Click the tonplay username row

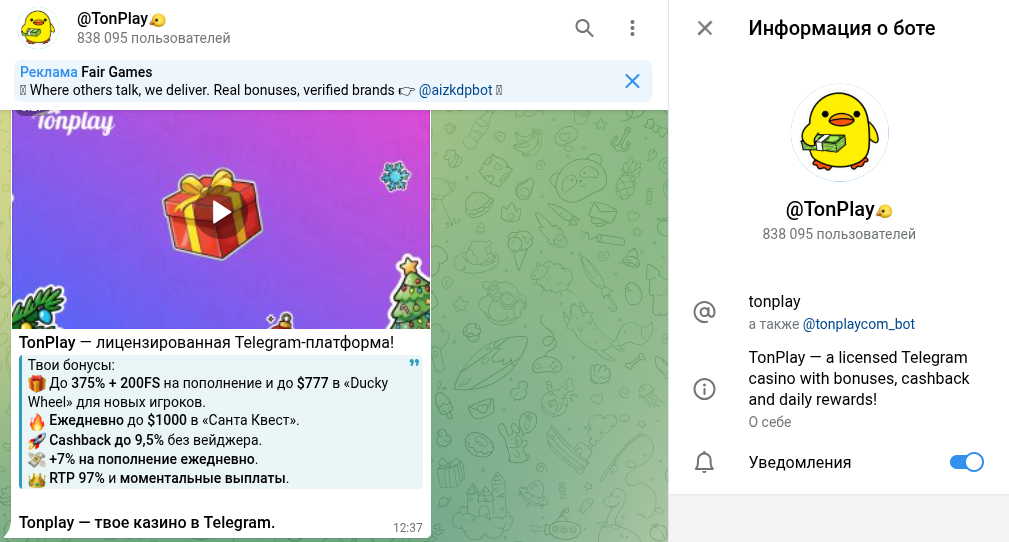pyautogui.click(x=775, y=302)
